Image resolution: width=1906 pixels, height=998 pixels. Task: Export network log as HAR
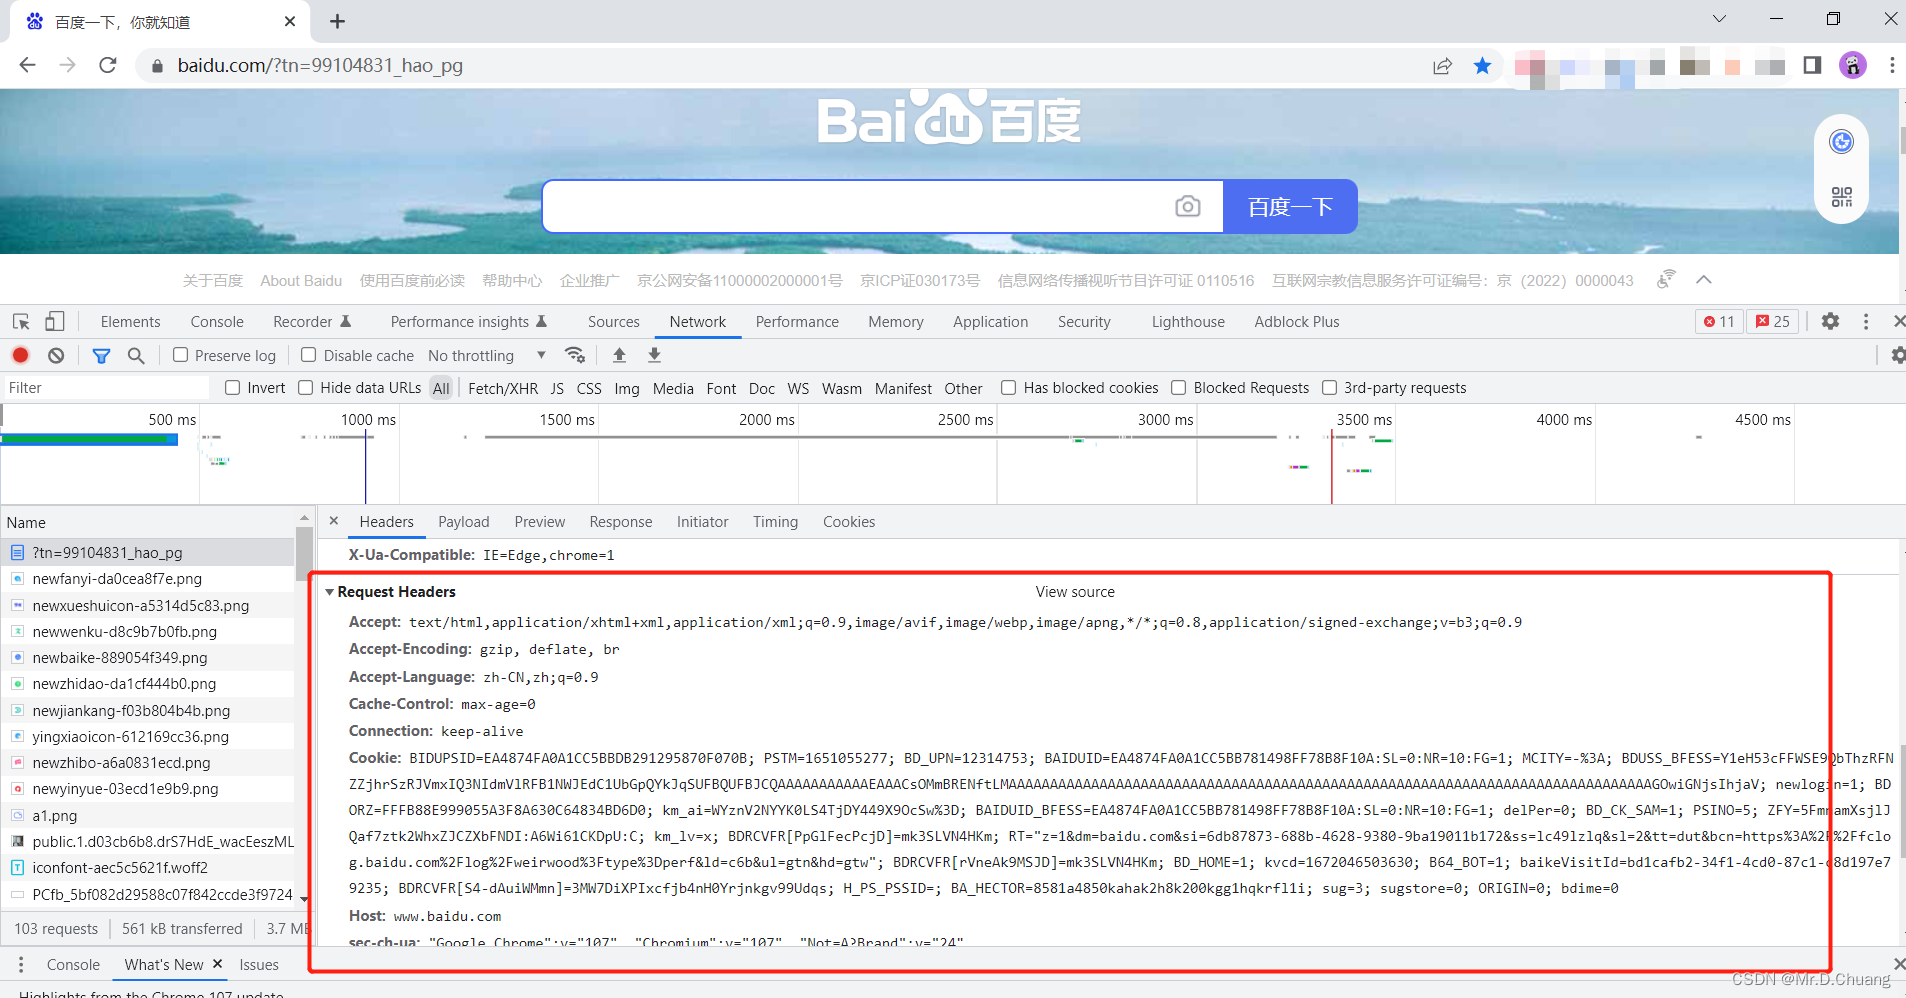point(653,355)
